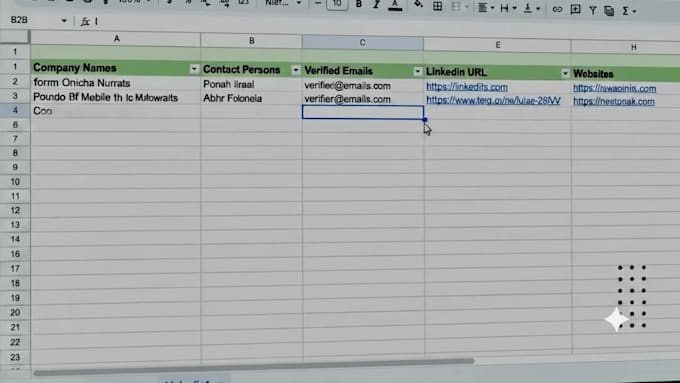680x383 pixels.
Task: Select column C header
Action: (x=363, y=43)
